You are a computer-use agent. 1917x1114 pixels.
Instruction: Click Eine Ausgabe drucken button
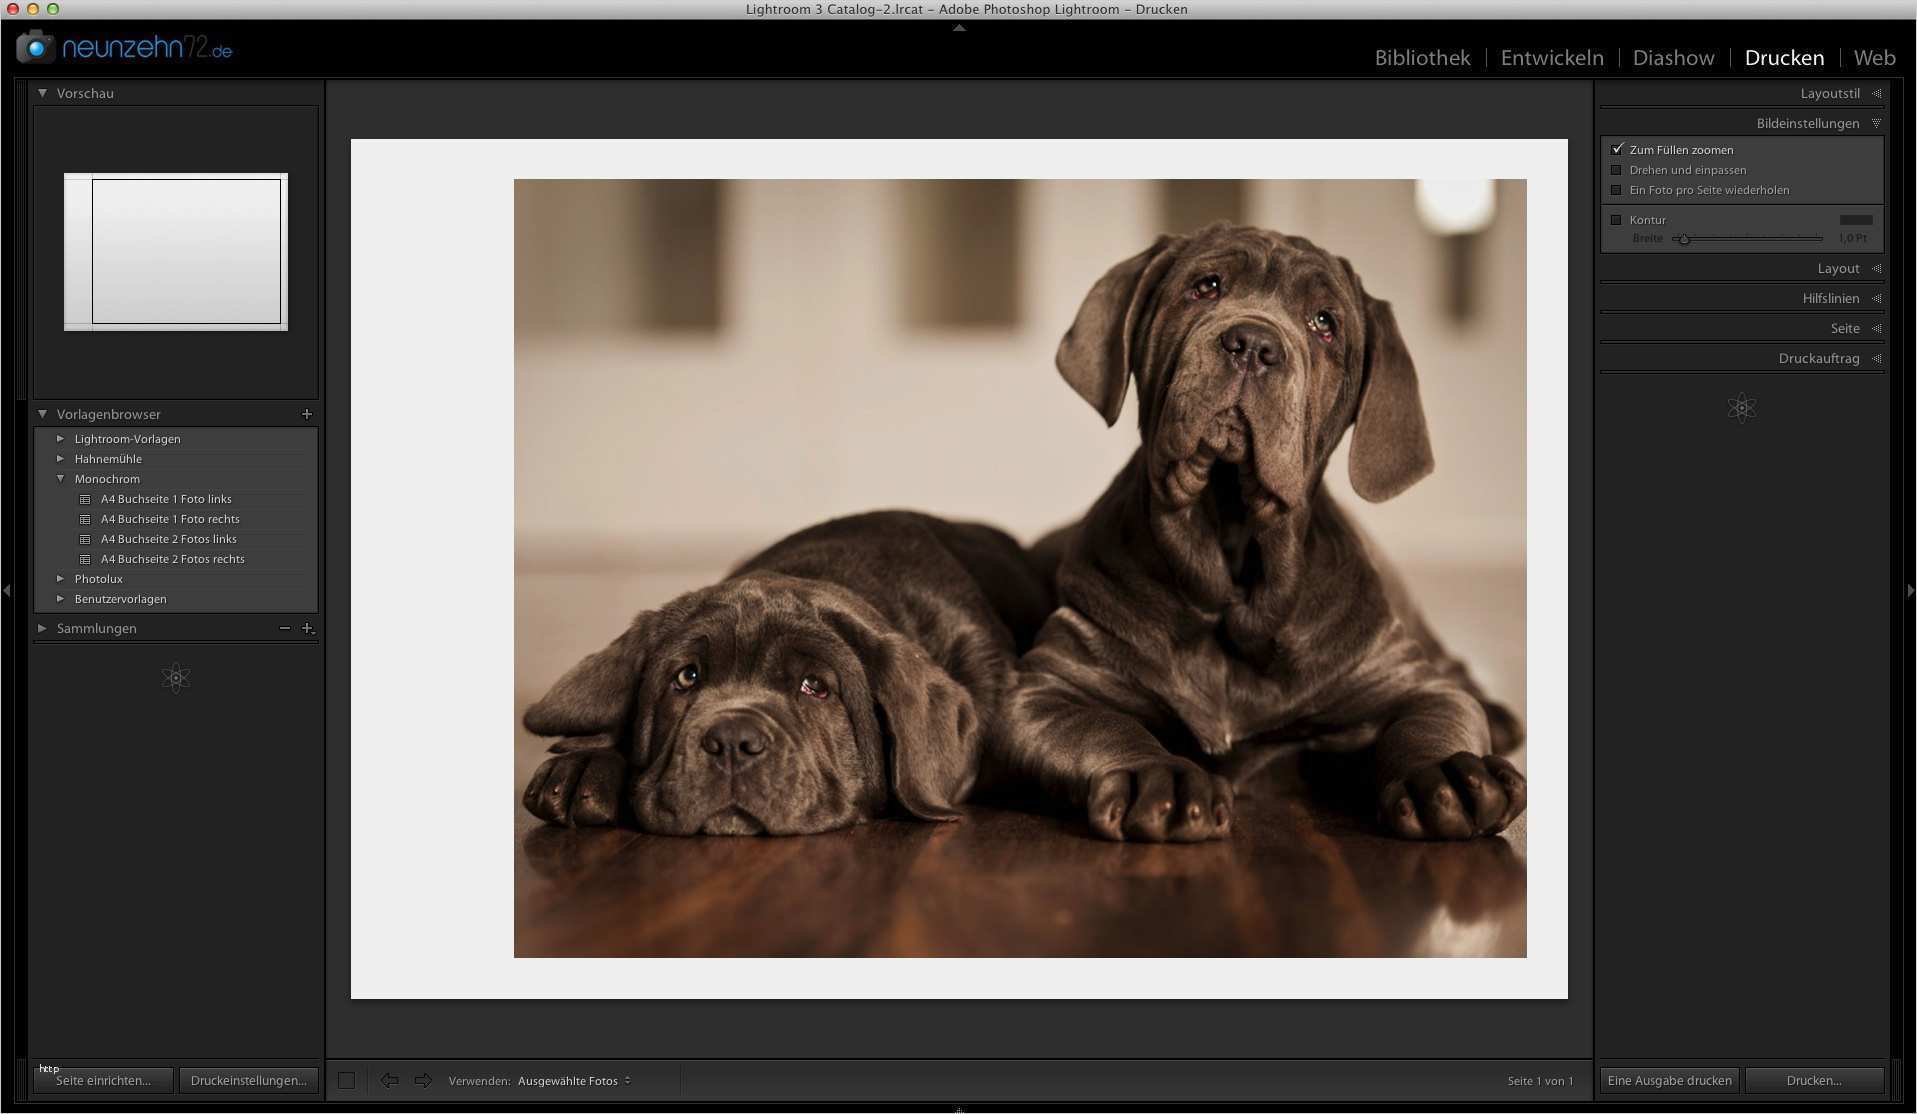point(1669,1080)
